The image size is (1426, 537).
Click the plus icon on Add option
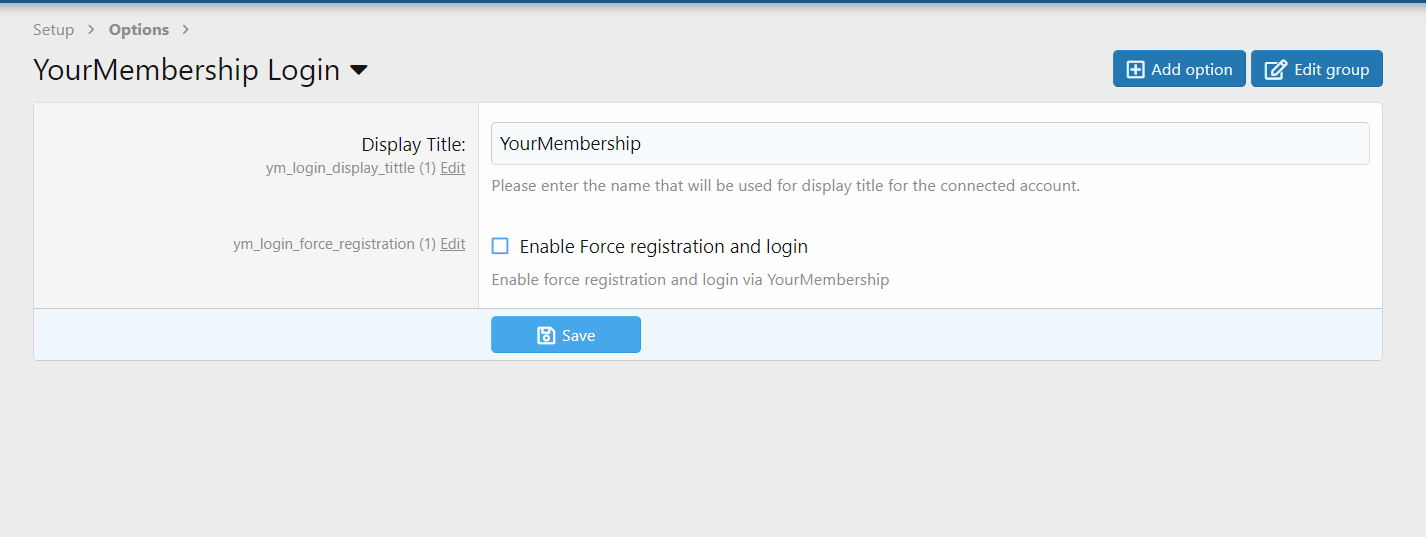point(1136,69)
